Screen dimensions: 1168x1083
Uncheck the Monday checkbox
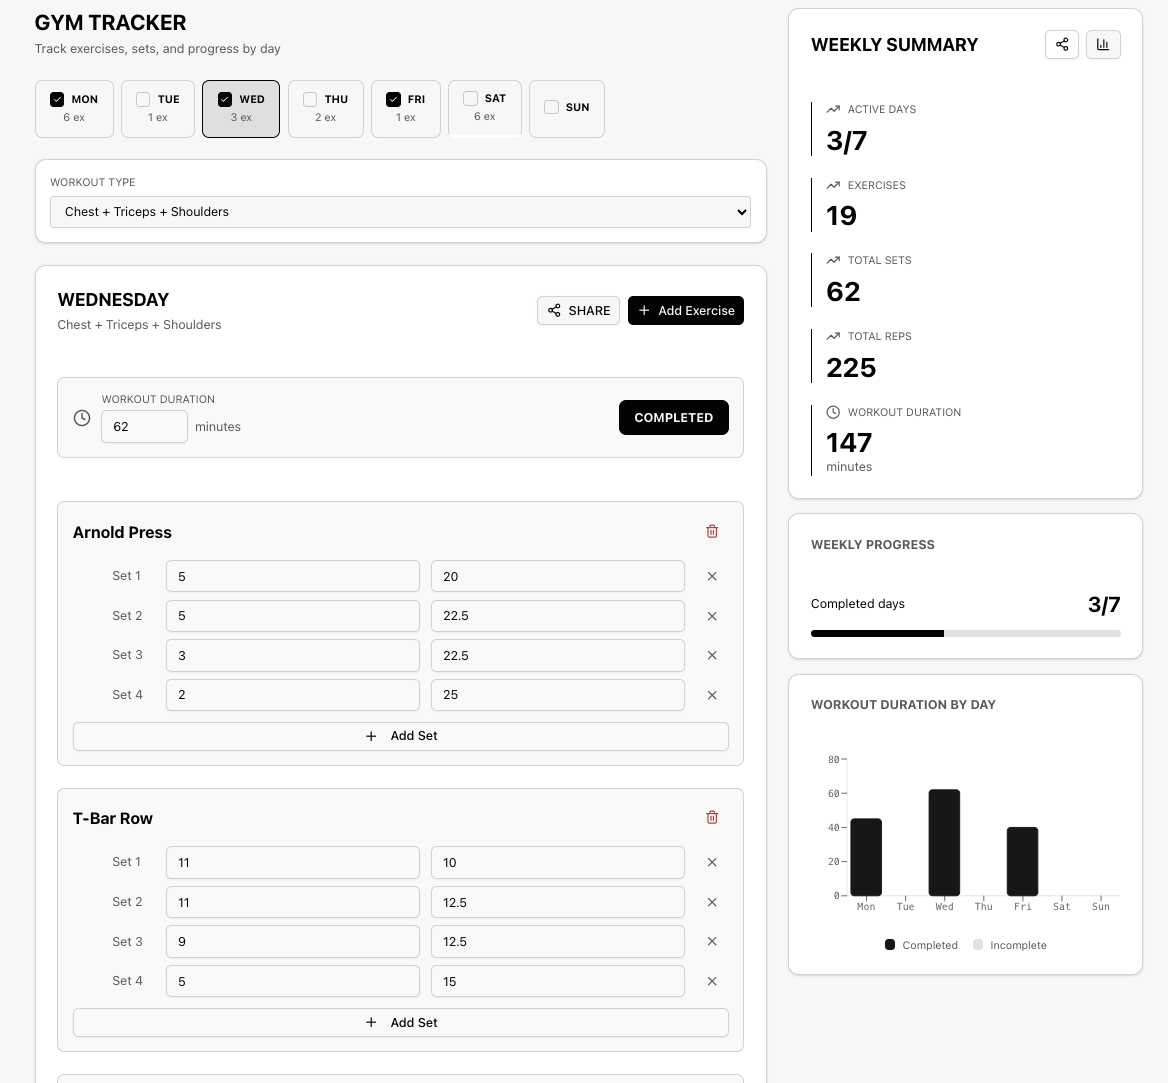57,99
